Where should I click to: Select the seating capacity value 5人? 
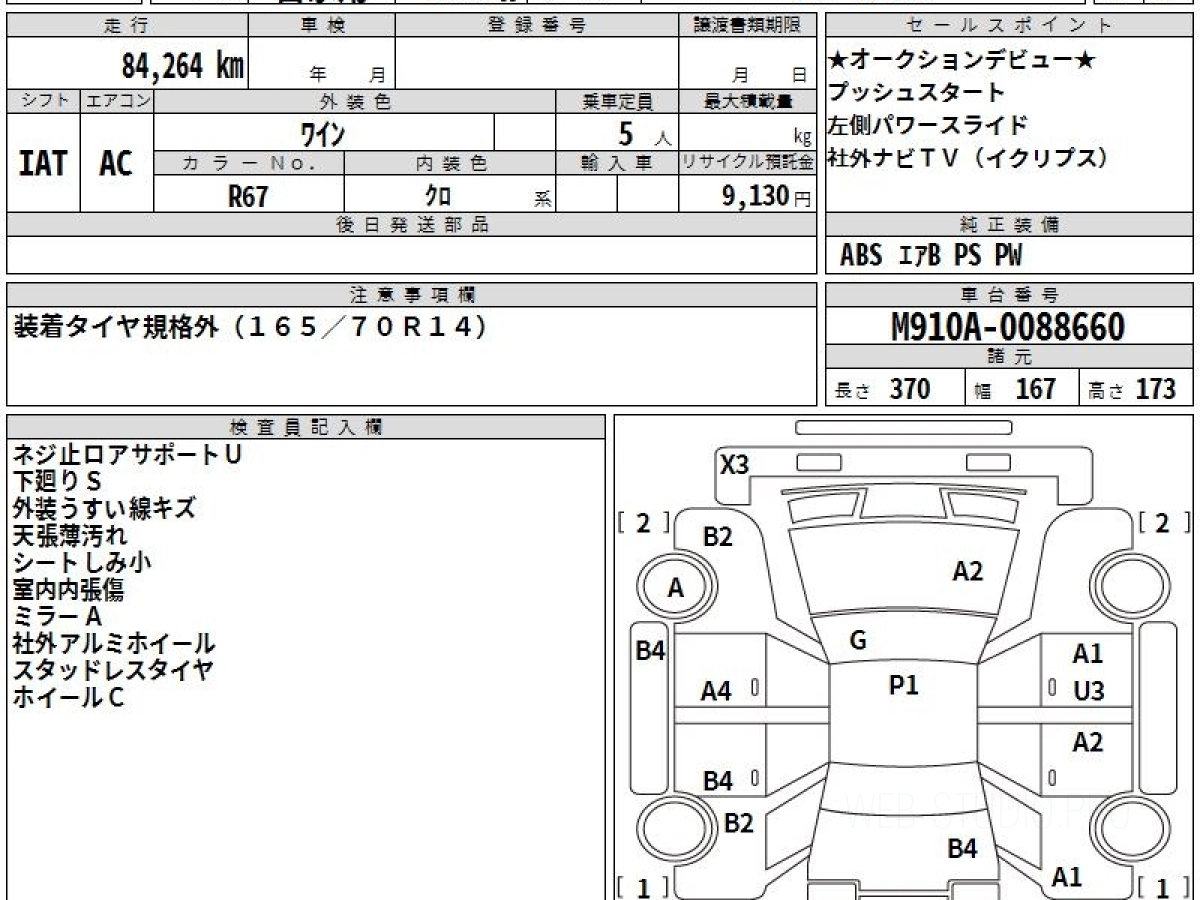click(x=645, y=133)
